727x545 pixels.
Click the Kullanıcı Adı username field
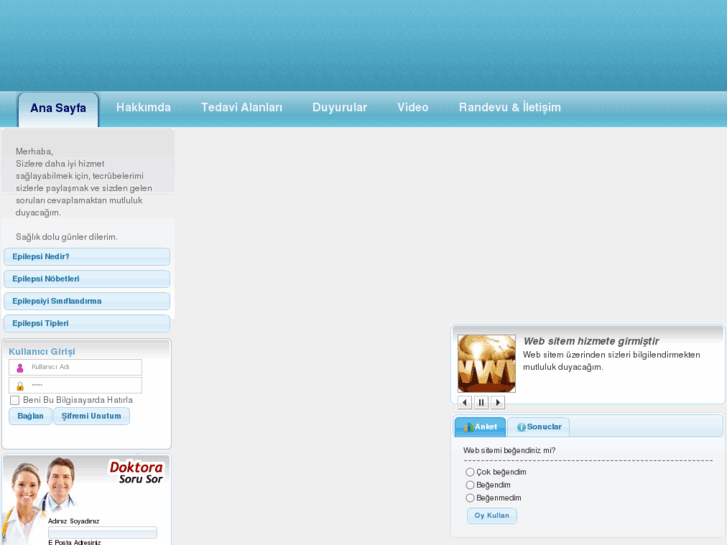75,367
